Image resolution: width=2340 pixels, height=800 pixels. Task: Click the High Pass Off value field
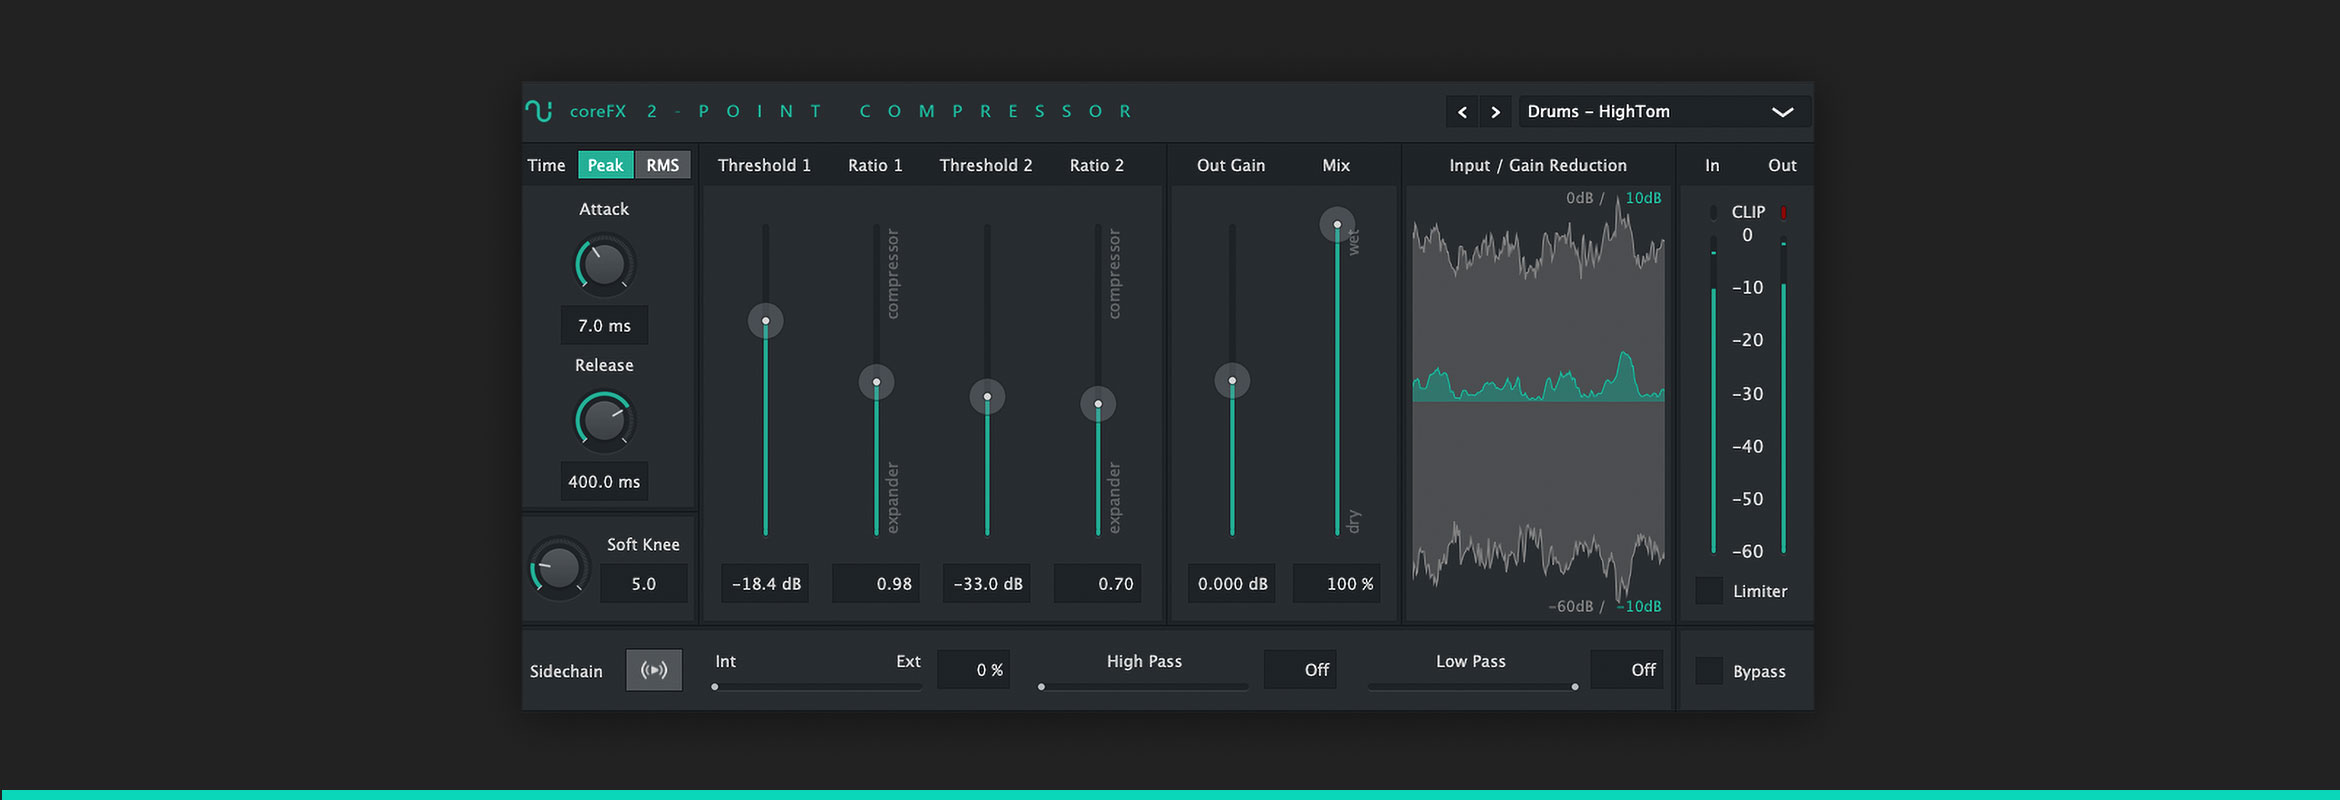point(1300,670)
